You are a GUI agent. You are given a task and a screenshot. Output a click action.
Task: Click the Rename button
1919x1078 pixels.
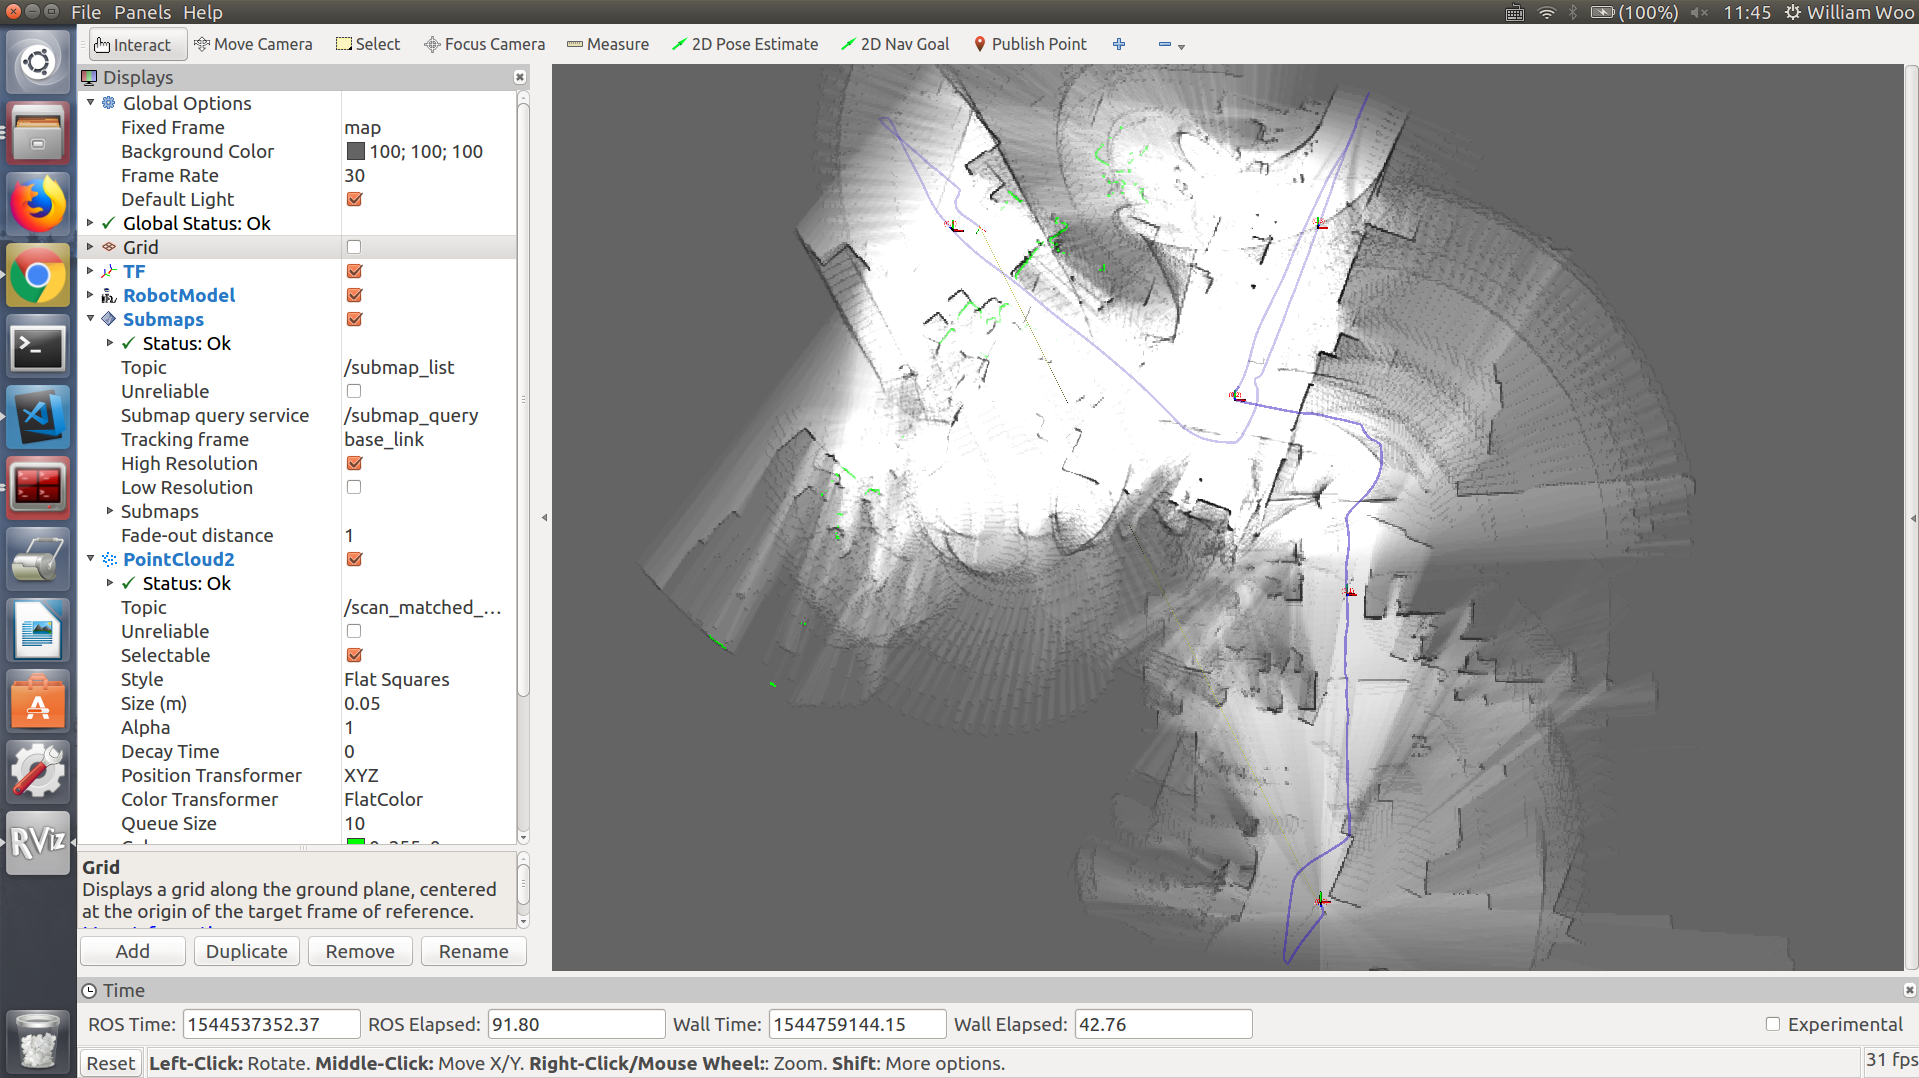click(x=473, y=951)
